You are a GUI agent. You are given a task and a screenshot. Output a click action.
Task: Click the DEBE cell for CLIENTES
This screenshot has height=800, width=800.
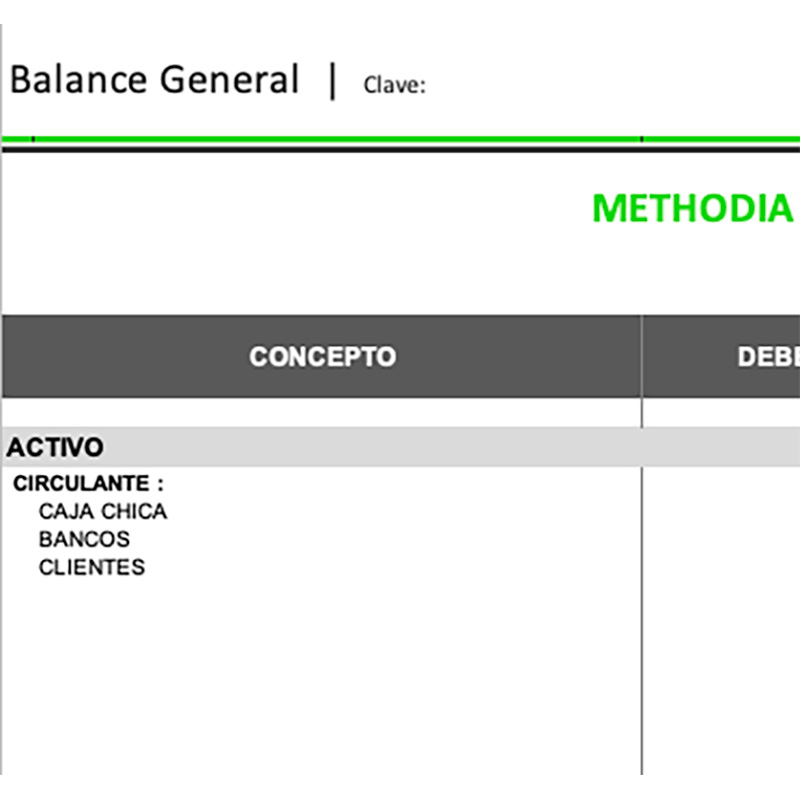click(x=720, y=568)
